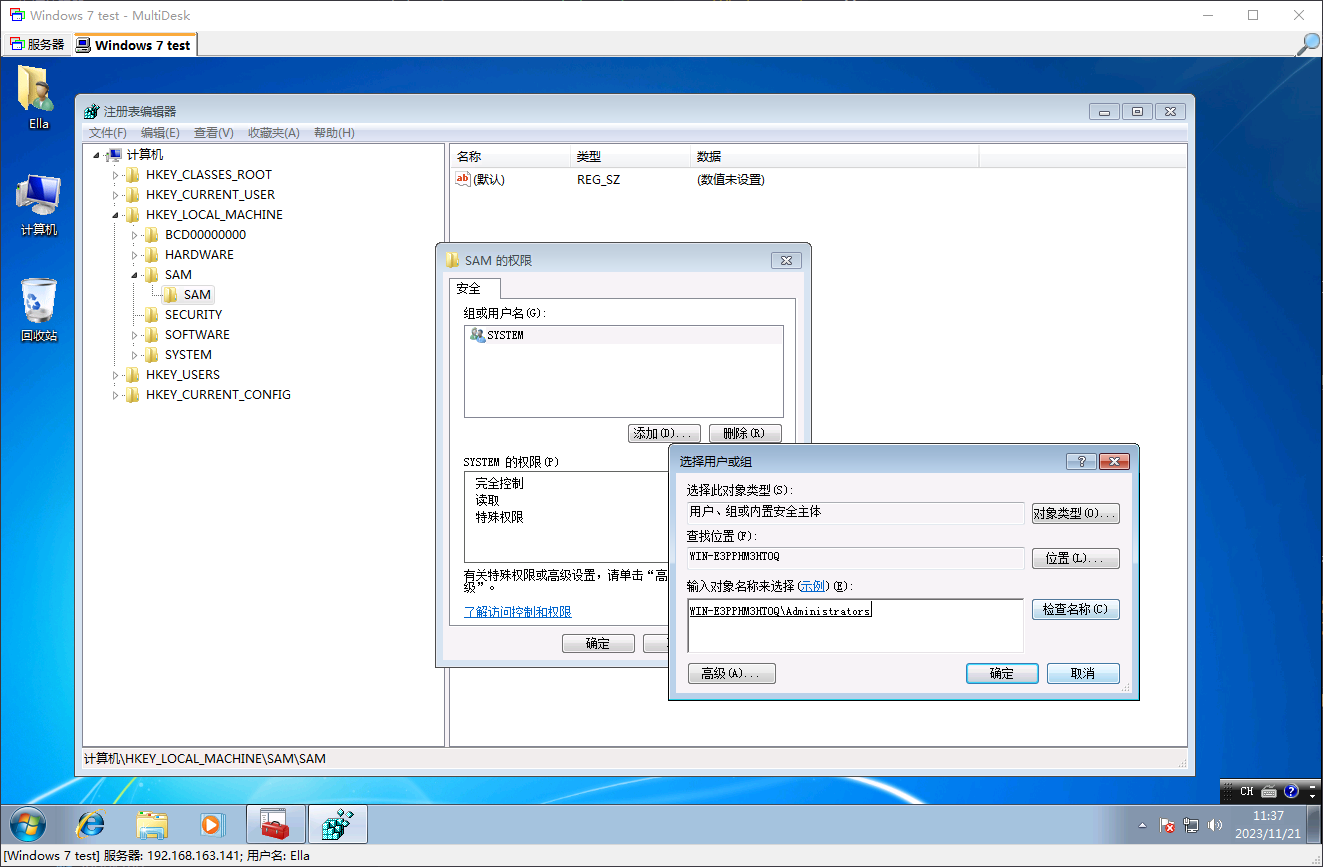This screenshot has height=867, width=1323.
Task: Click the REG_SZ type cell
Action: pos(598,180)
